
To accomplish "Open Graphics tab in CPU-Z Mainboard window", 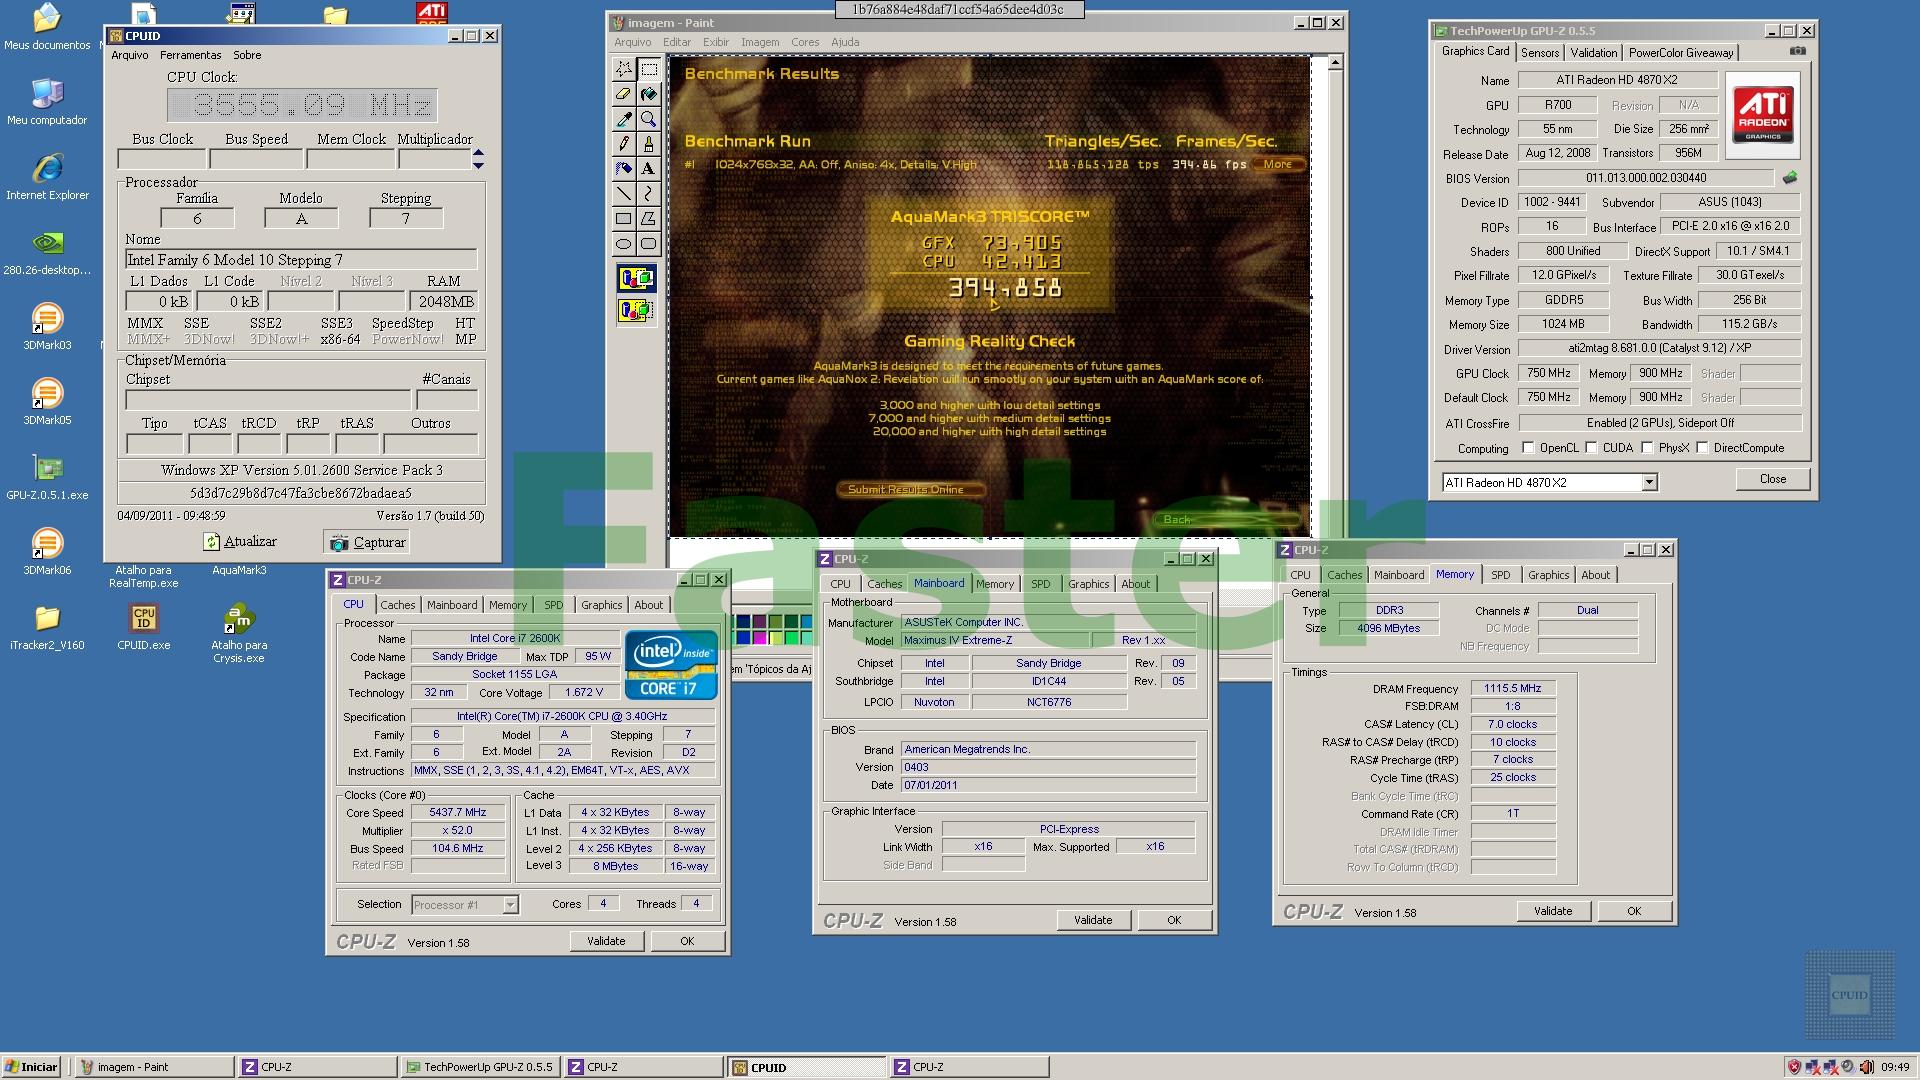I will [x=1088, y=584].
